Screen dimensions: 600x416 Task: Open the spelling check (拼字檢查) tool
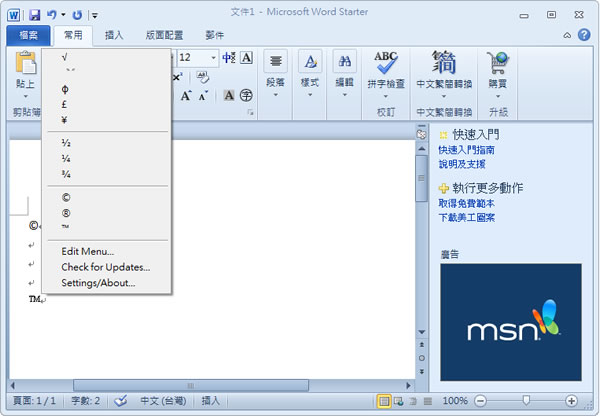[x=385, y=70]
